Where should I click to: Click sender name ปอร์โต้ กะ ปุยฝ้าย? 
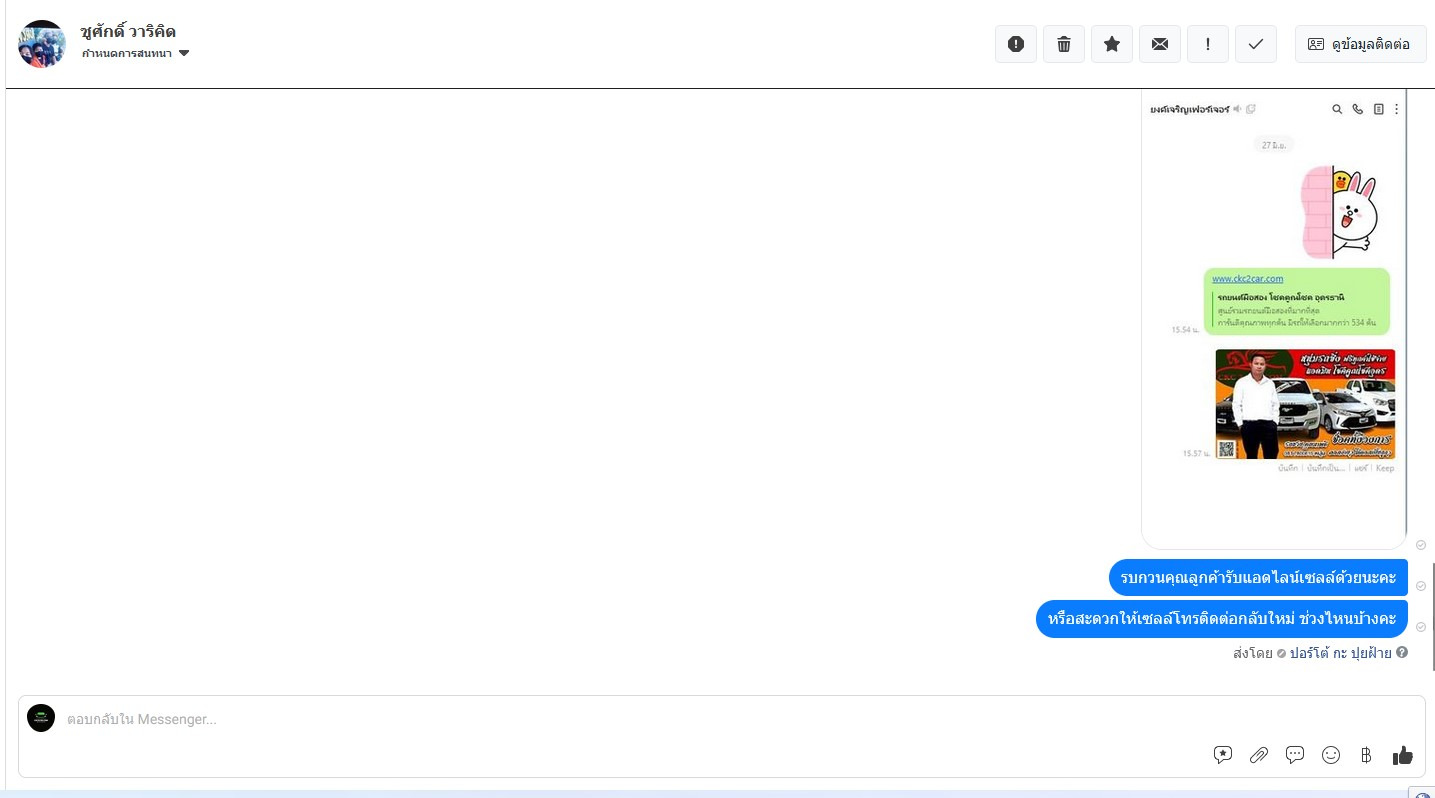pos(1340,653)
